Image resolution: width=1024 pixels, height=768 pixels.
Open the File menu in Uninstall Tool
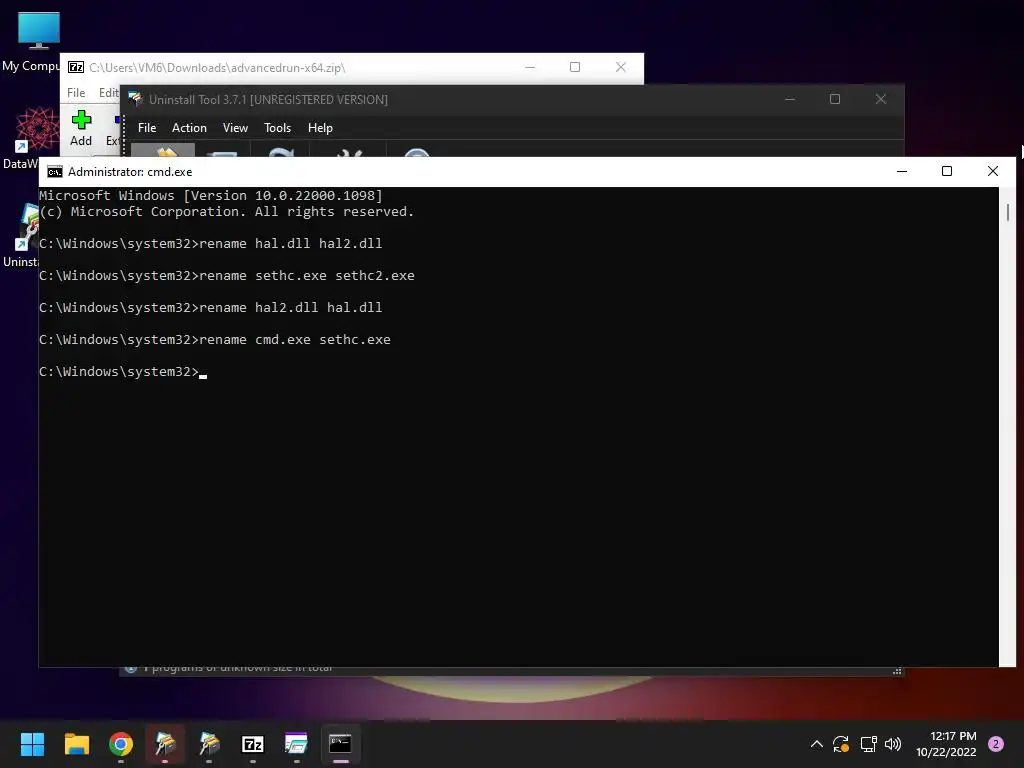[x=147, y=128]
